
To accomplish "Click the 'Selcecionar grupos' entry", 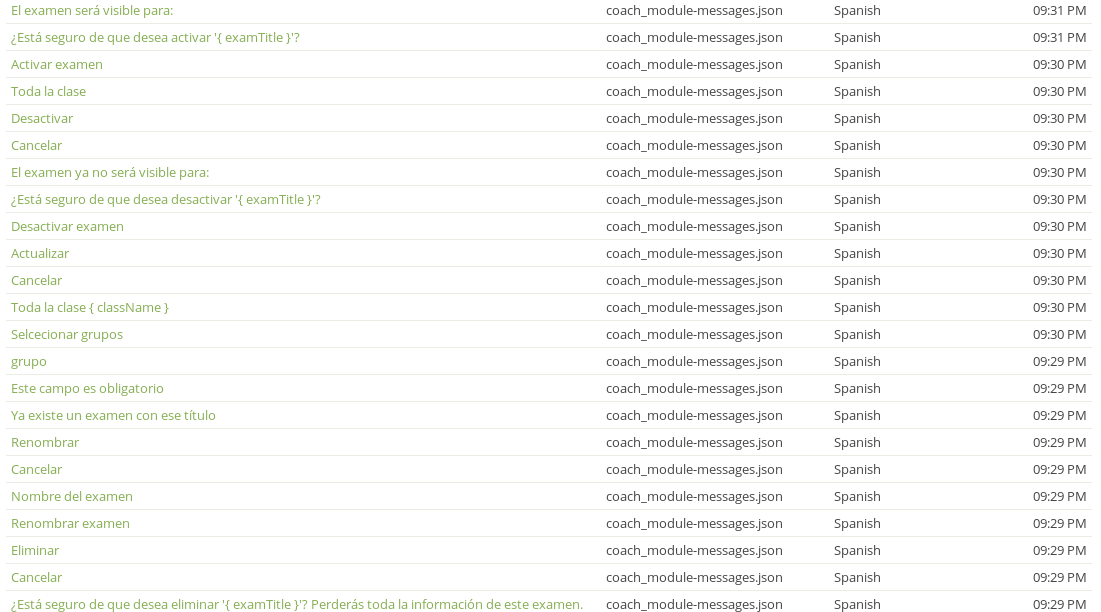I will [67, 335].
